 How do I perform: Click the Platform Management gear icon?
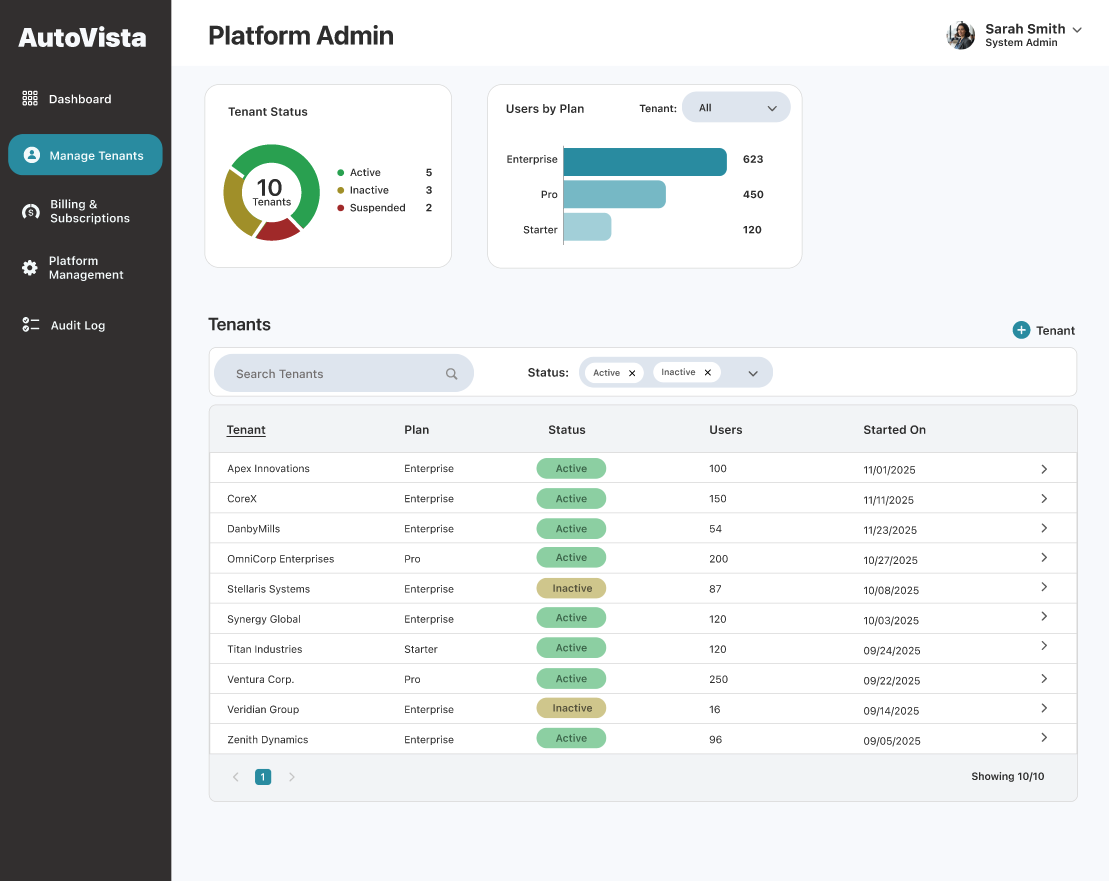pos(30,268)
